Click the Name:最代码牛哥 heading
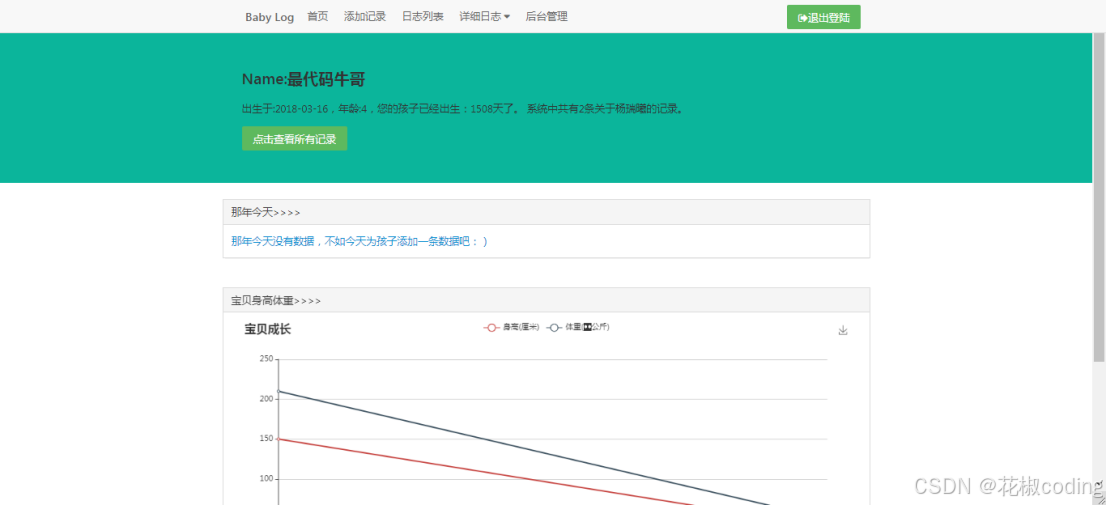 coord(304,80)
